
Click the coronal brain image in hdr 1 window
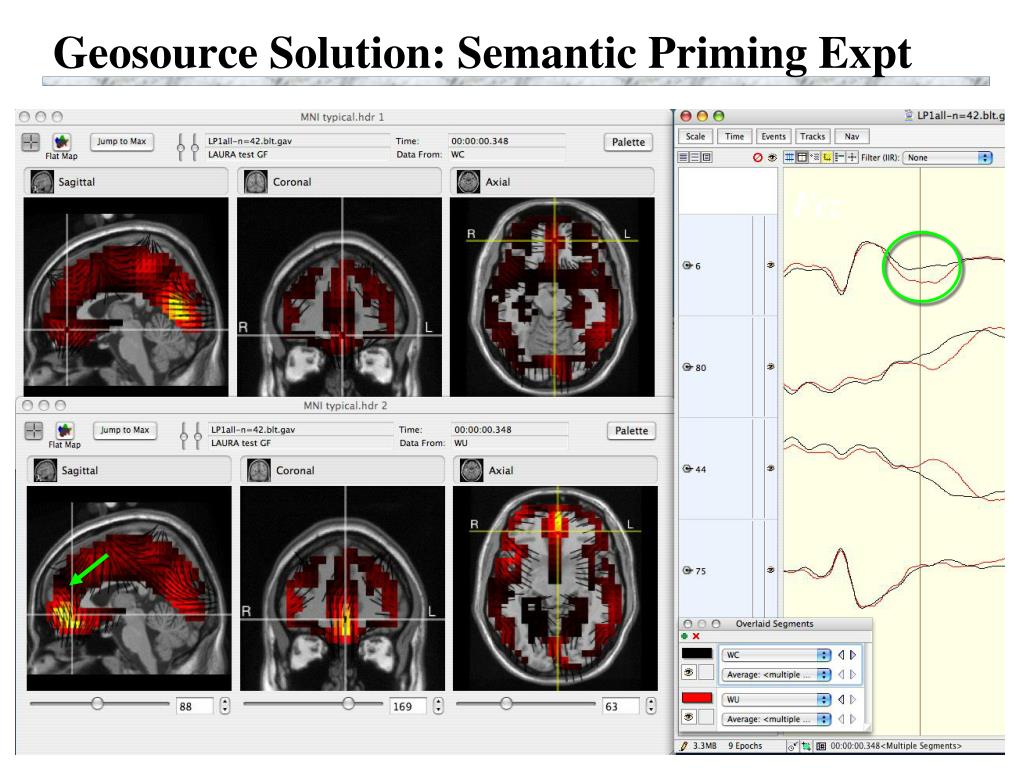tap(340, 296)
